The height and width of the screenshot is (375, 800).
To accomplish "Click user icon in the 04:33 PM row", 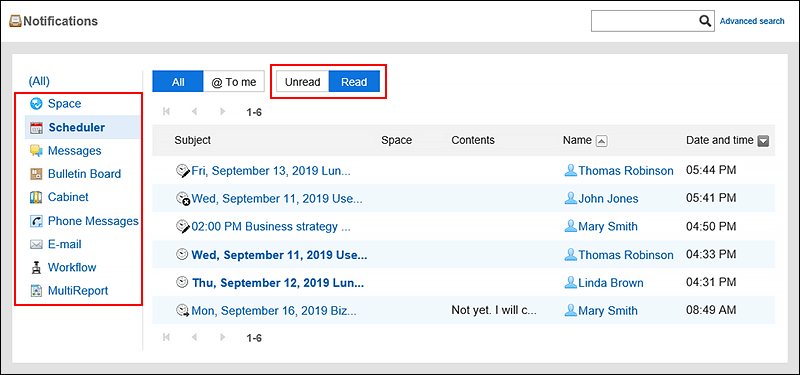I will pos(570,254).
